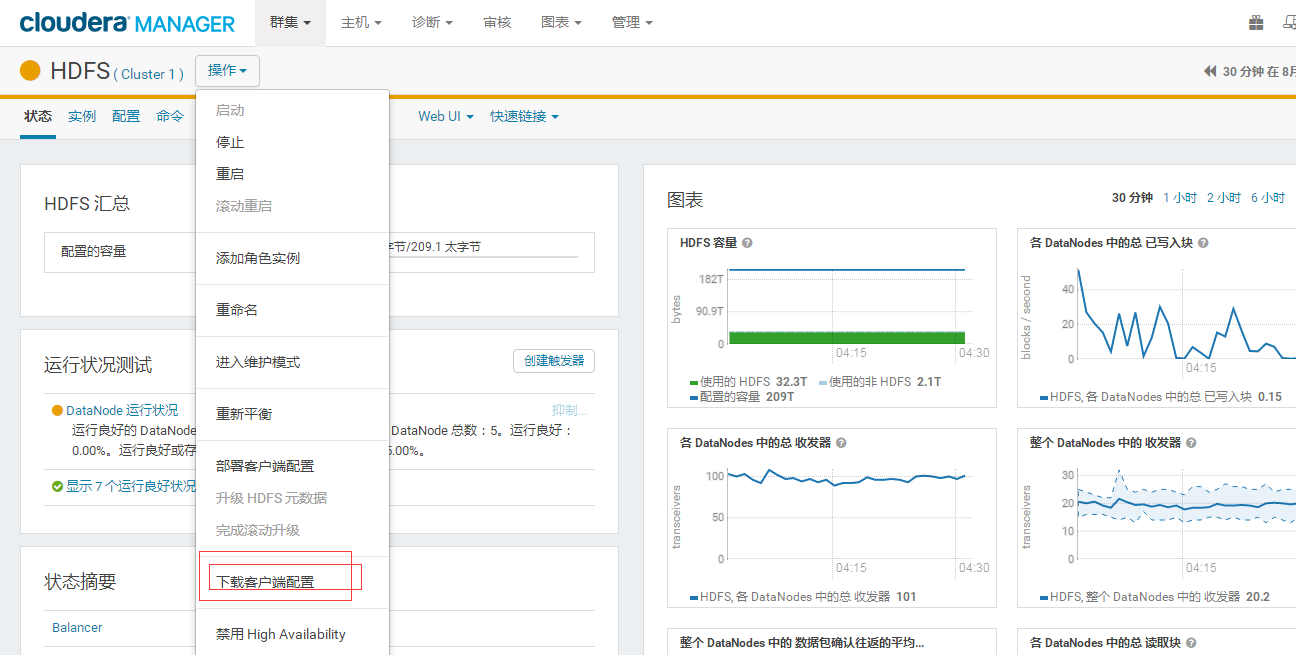Click the 数据包确认往返的平均 chart title
This screenshot has width=1296, height=655.
[x=802, y=643]
